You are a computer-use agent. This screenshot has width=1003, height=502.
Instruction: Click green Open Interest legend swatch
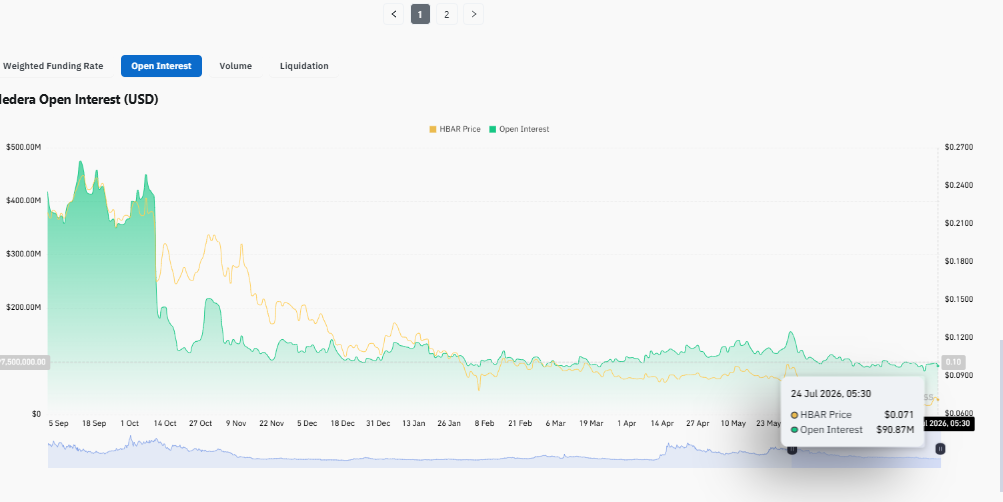[493, 129]
